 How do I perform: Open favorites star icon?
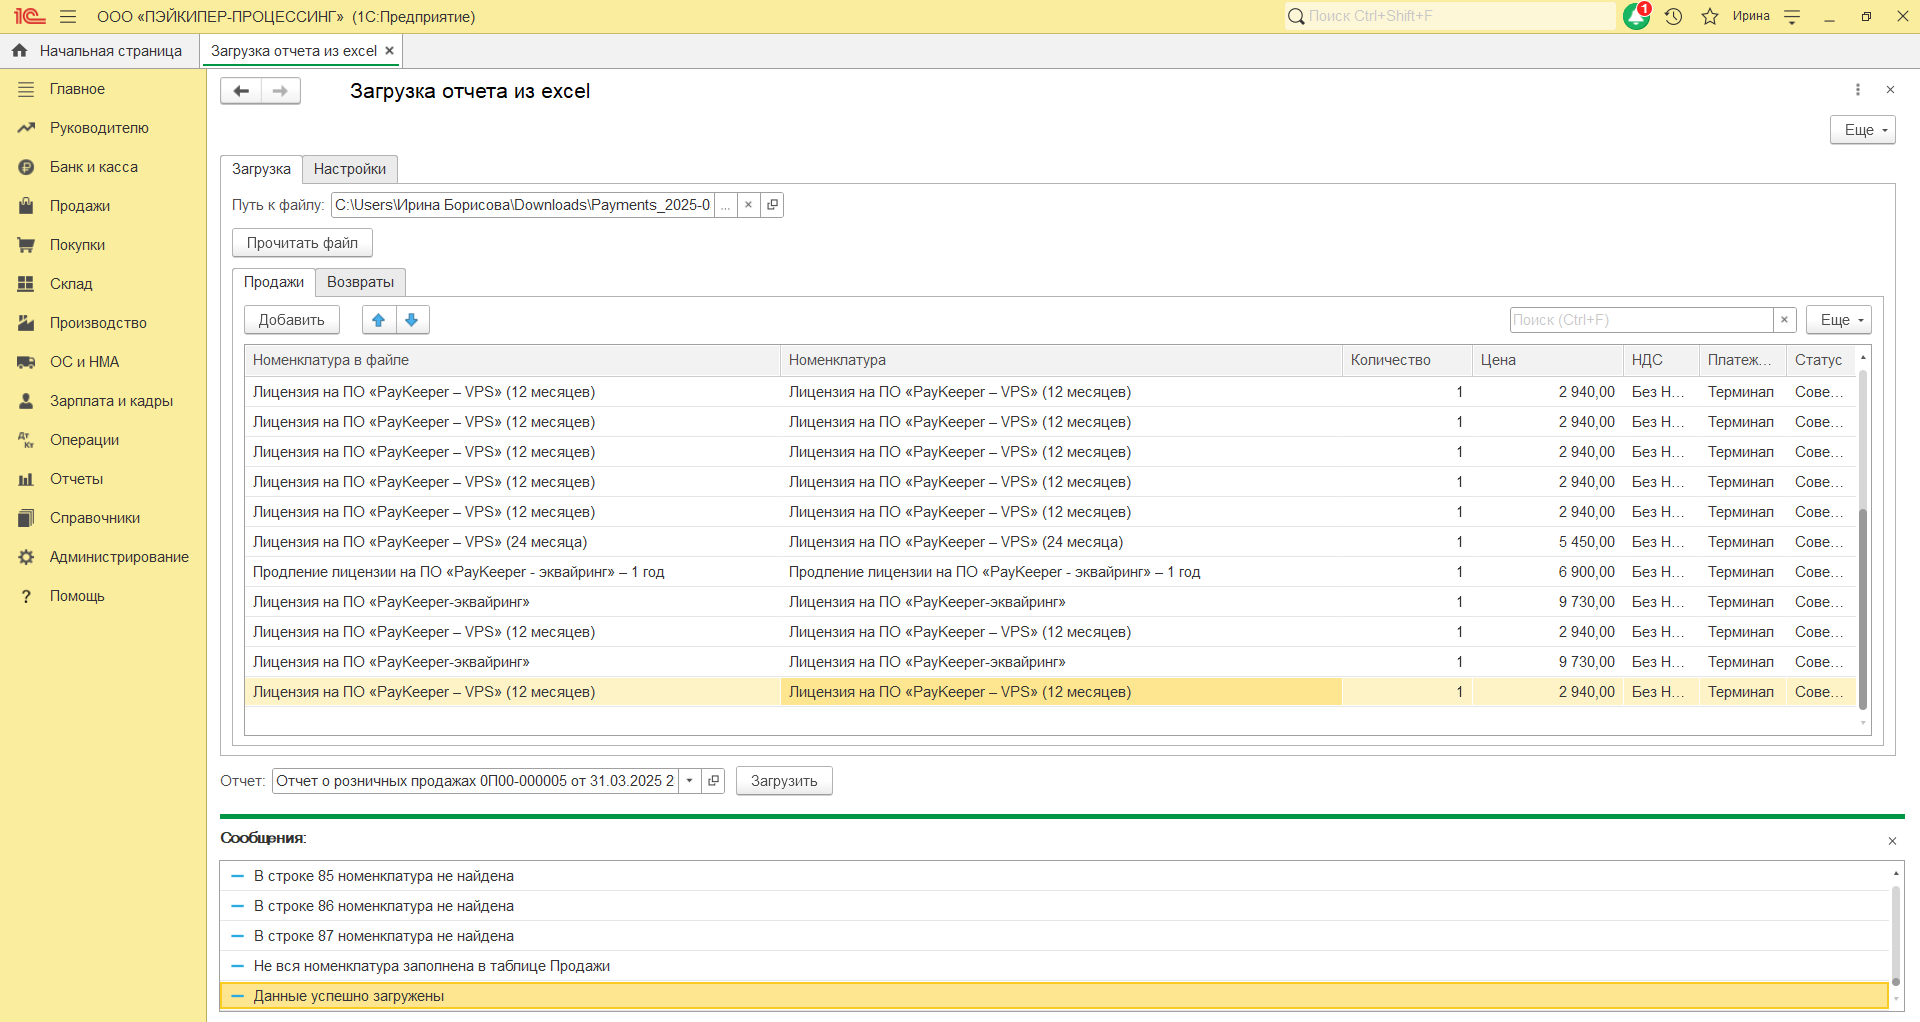coord(1710,16)
